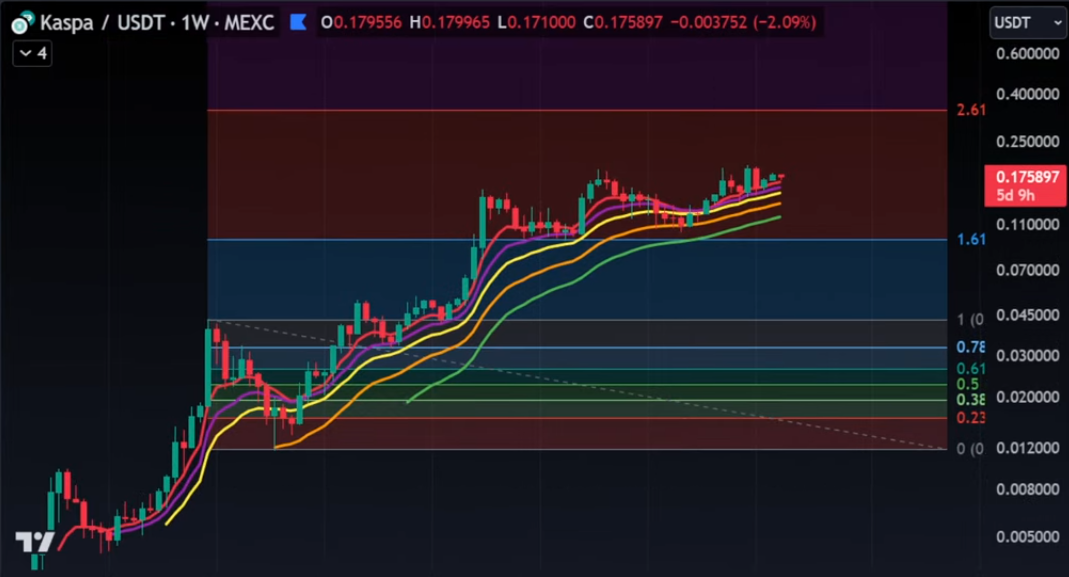Click the 0.070000 price axis label
The height and width of the screenshot is (577, 1069).
(1027, 270)
